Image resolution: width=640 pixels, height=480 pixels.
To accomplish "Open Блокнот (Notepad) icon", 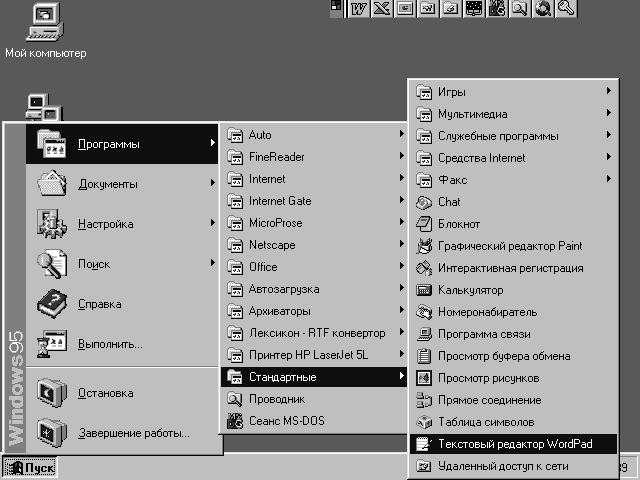I will (424, 224).
